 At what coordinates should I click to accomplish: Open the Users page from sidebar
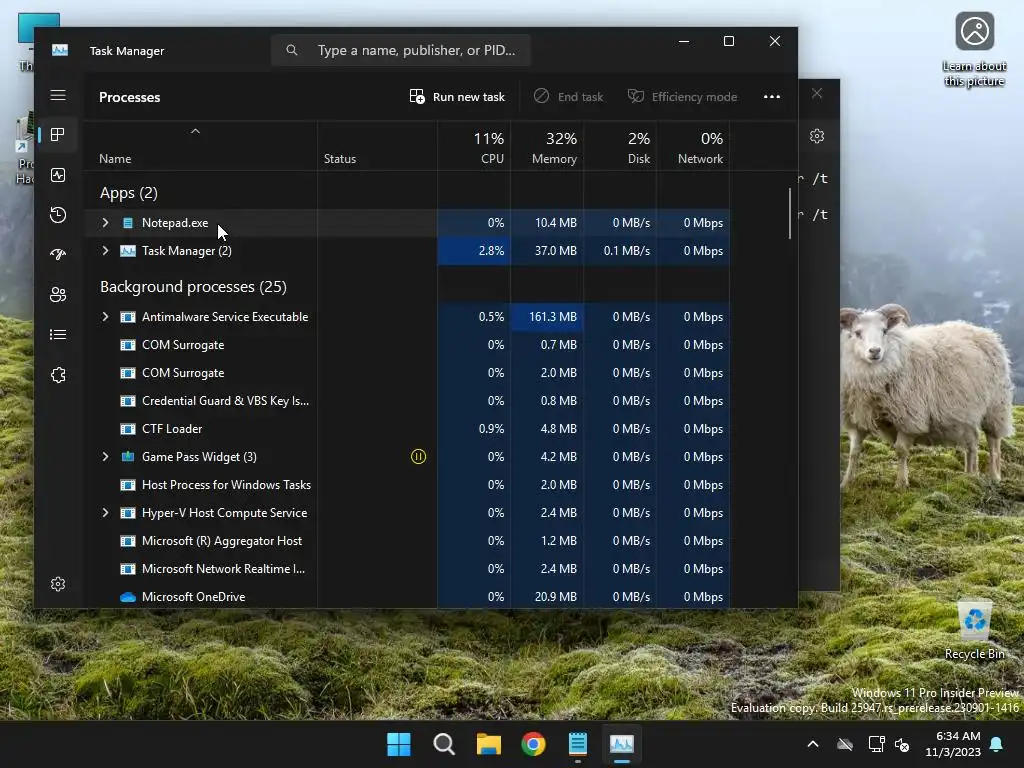(x=58, y=295)
